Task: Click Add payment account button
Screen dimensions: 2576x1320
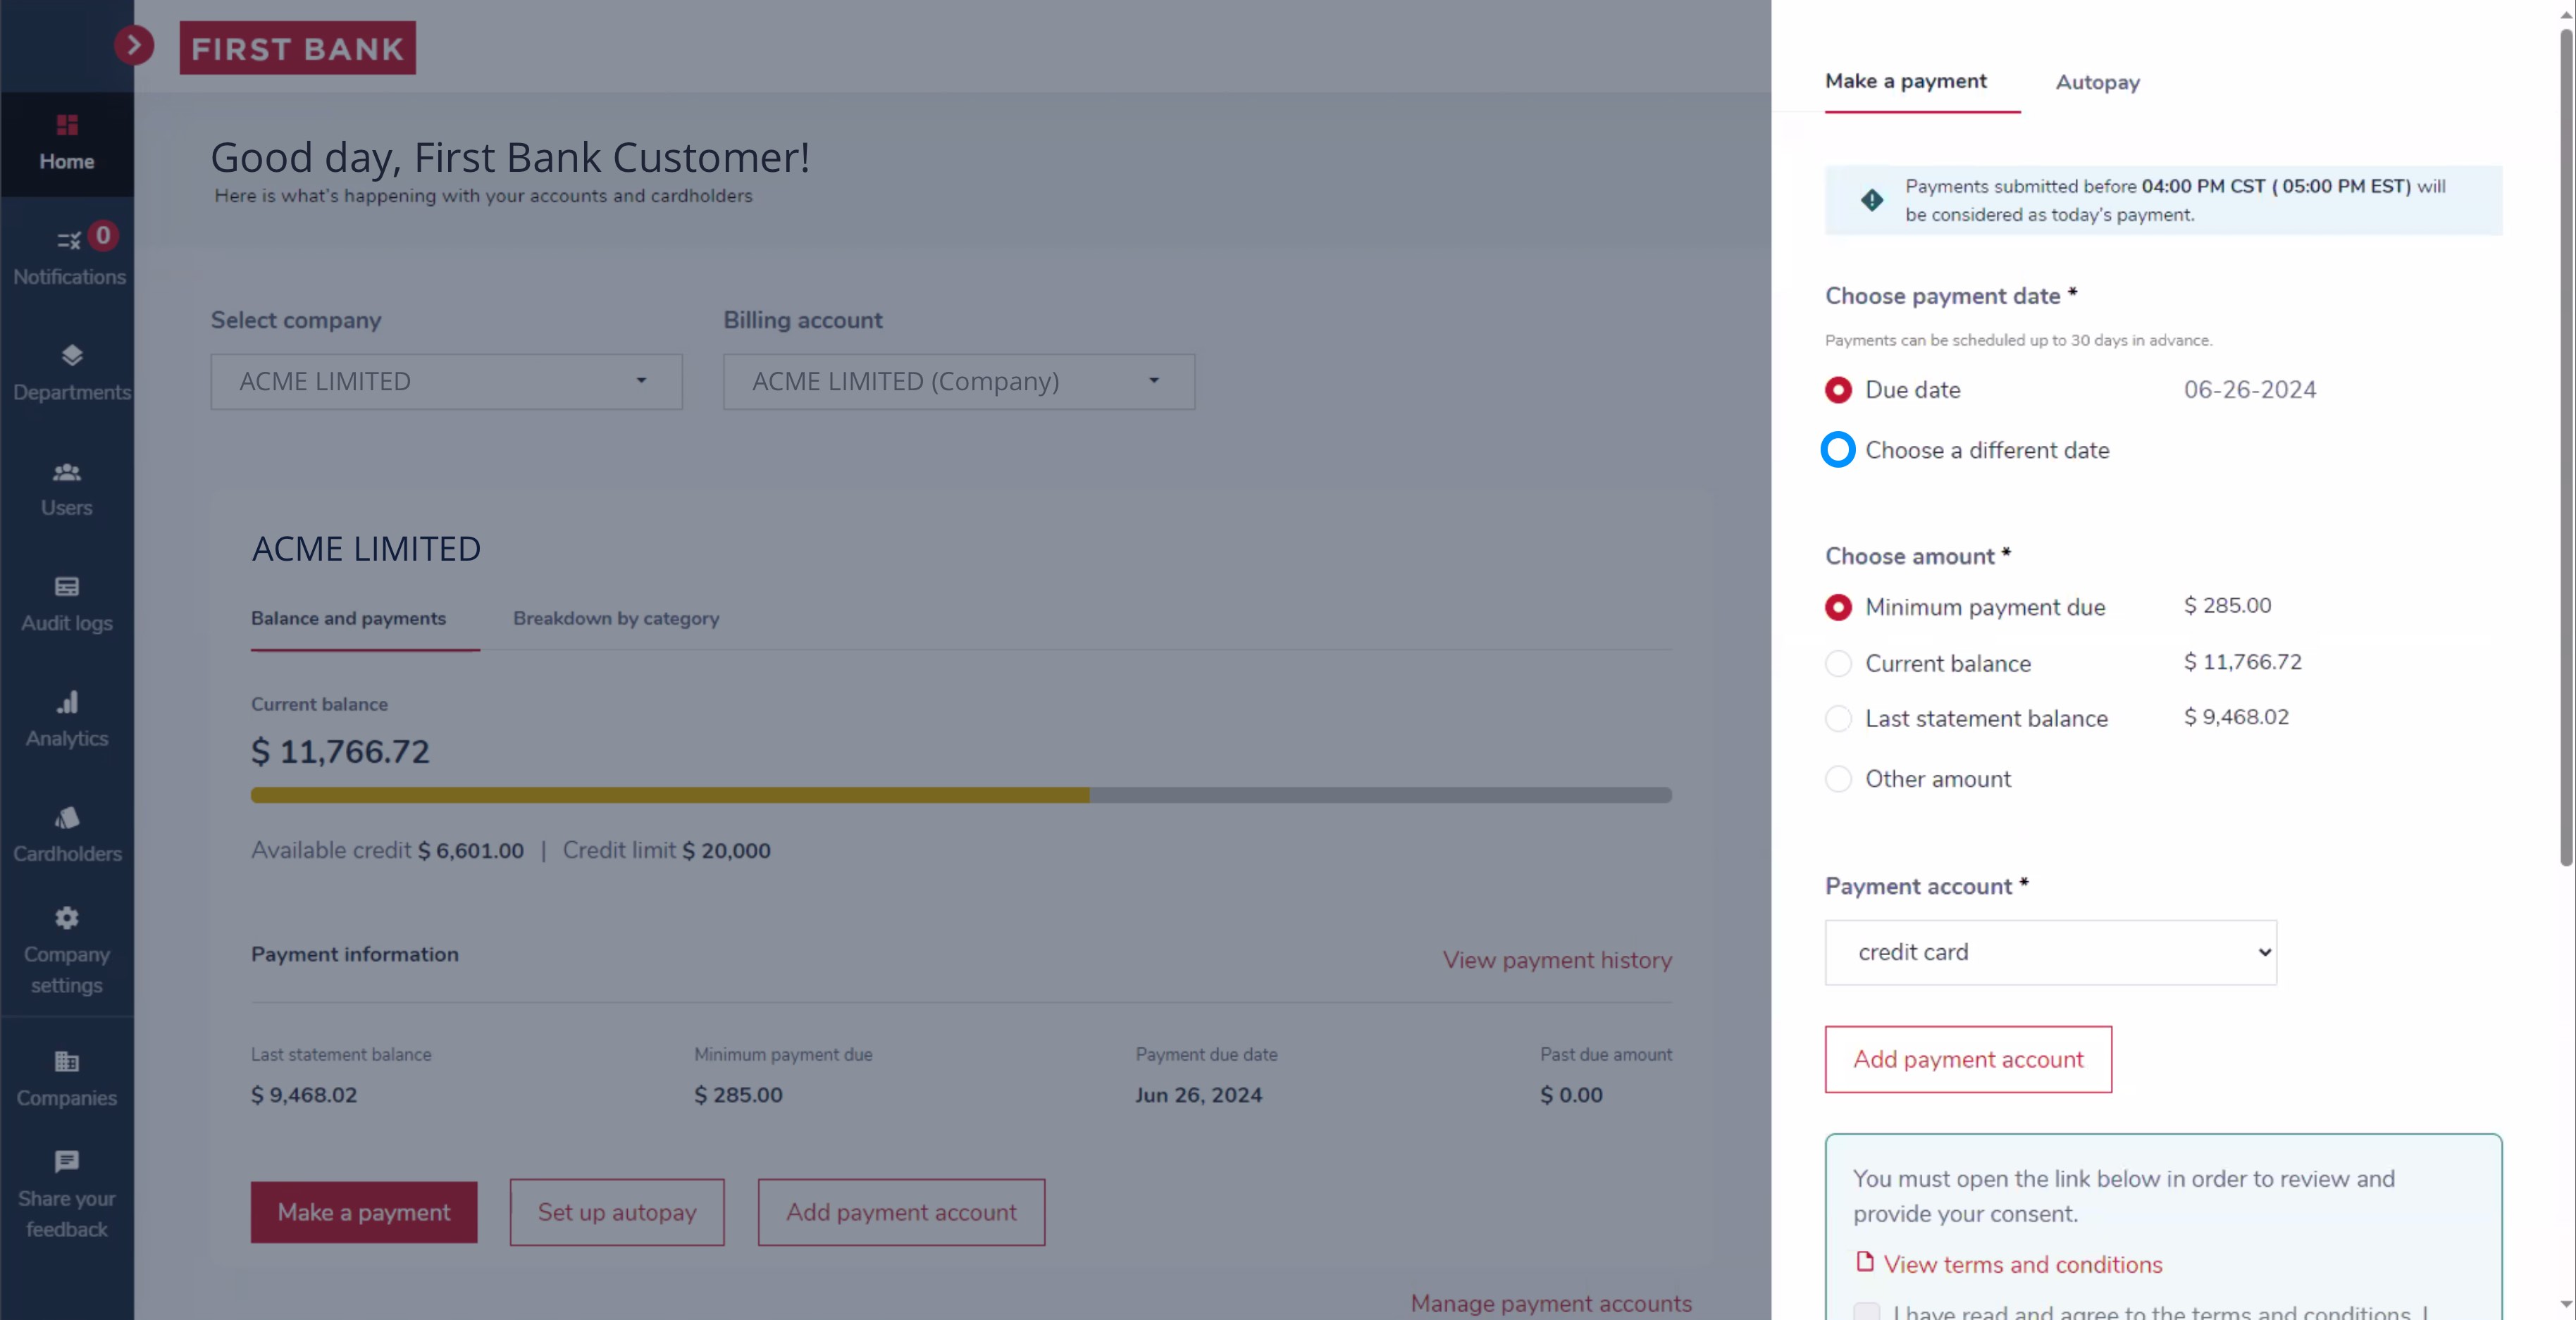Action: [1968, 1059]
